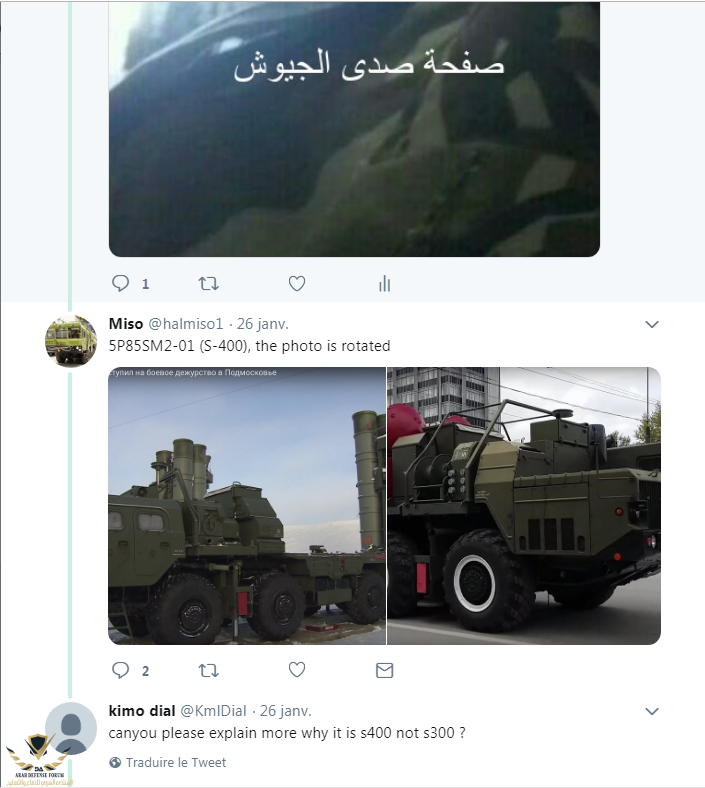Click the globe icon beside Traduire le Tweet

(x=115, y=762)
